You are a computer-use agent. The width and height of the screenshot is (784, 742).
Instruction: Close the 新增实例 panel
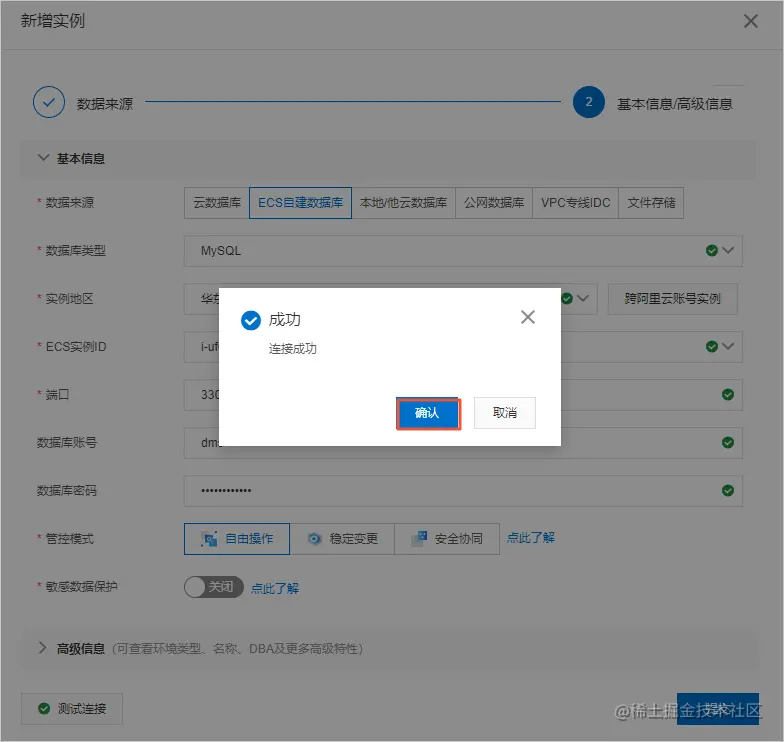pyautogui.click(x=750, y=21)
